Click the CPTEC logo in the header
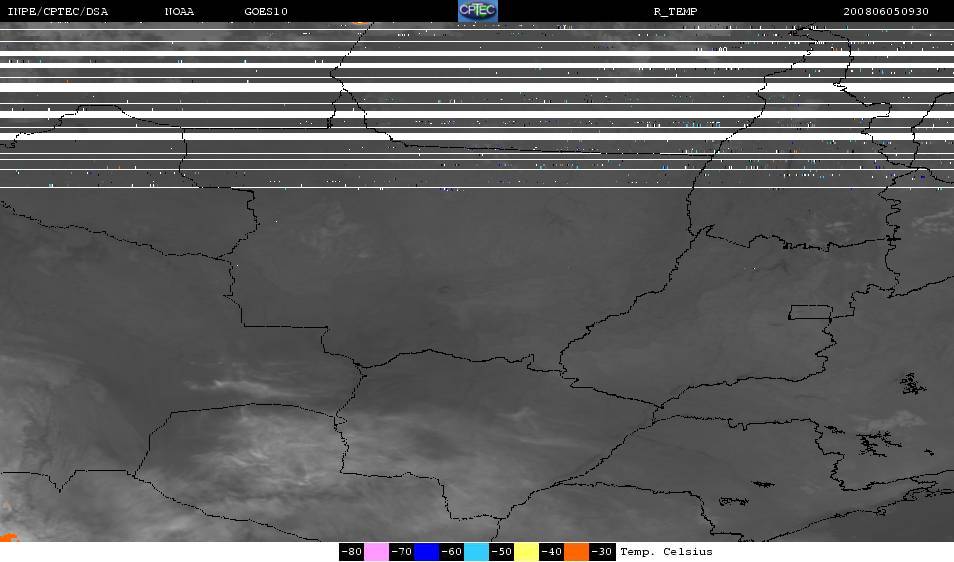The image size is (954, 562). [478, 11]
